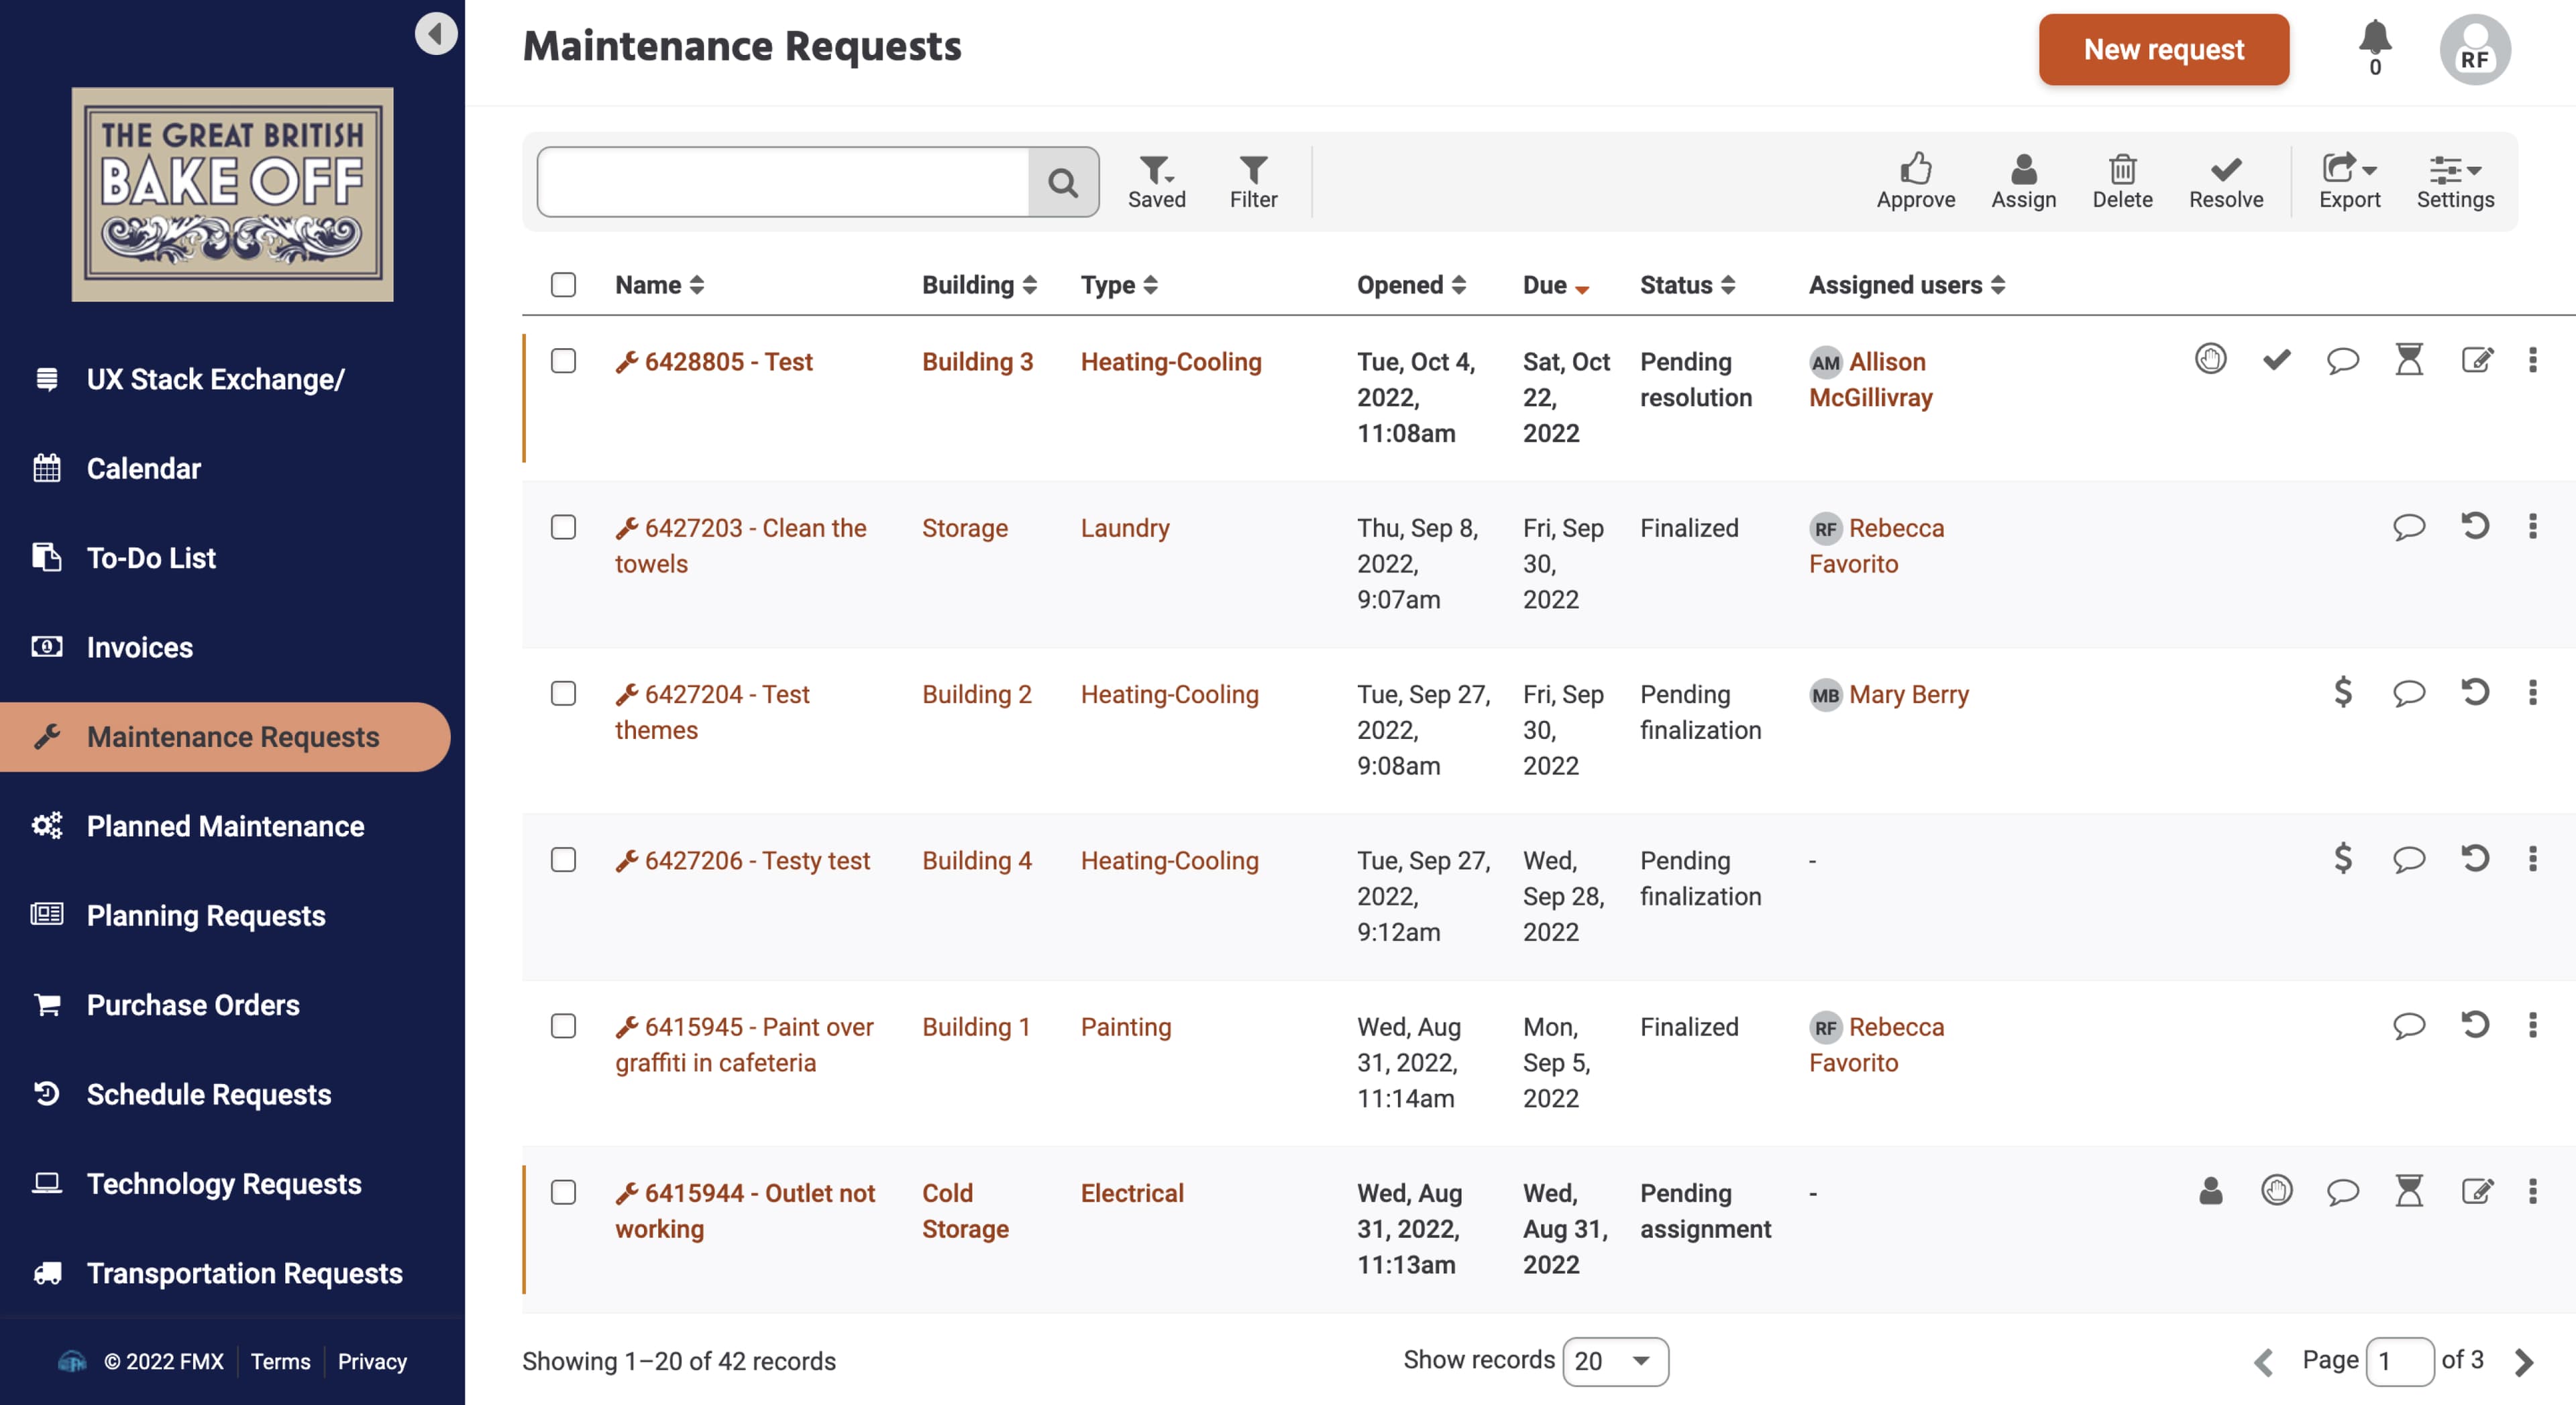Click reopen arrow icon for 6415945 row
The image size is (2576, 1405).
point(2475,1025)
